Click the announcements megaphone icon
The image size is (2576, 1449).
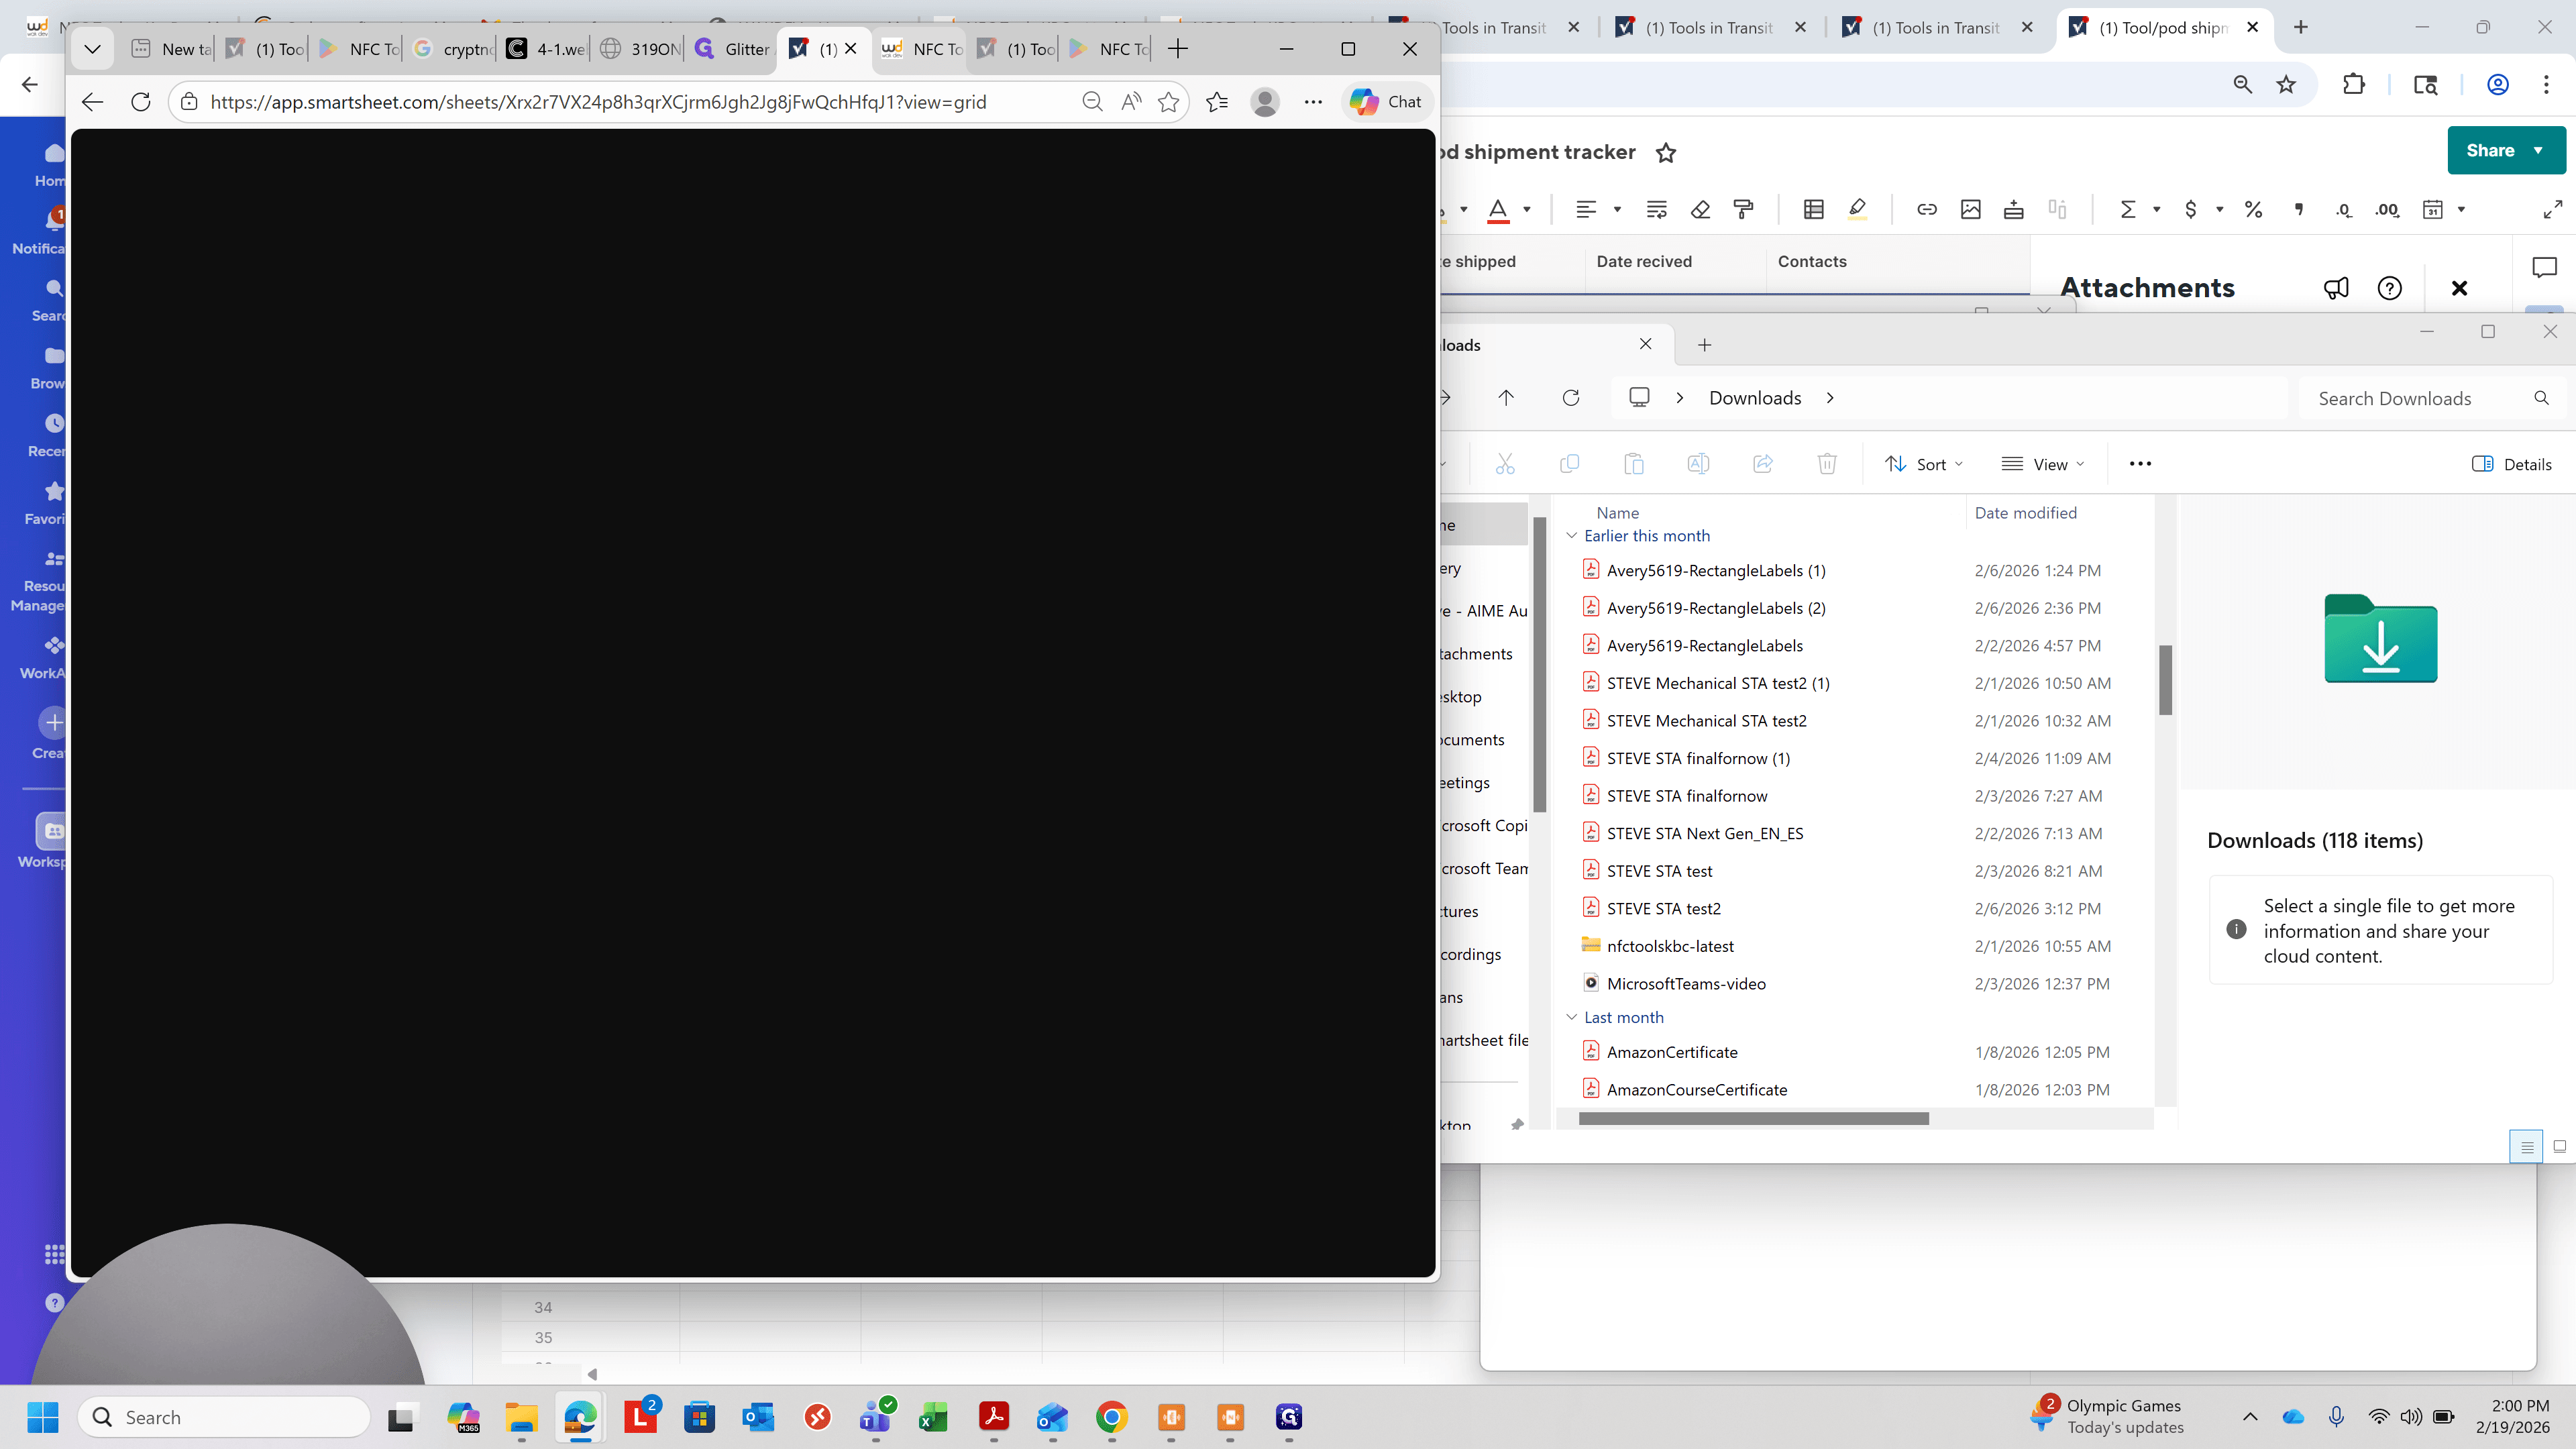click(x=2336, y=289)
